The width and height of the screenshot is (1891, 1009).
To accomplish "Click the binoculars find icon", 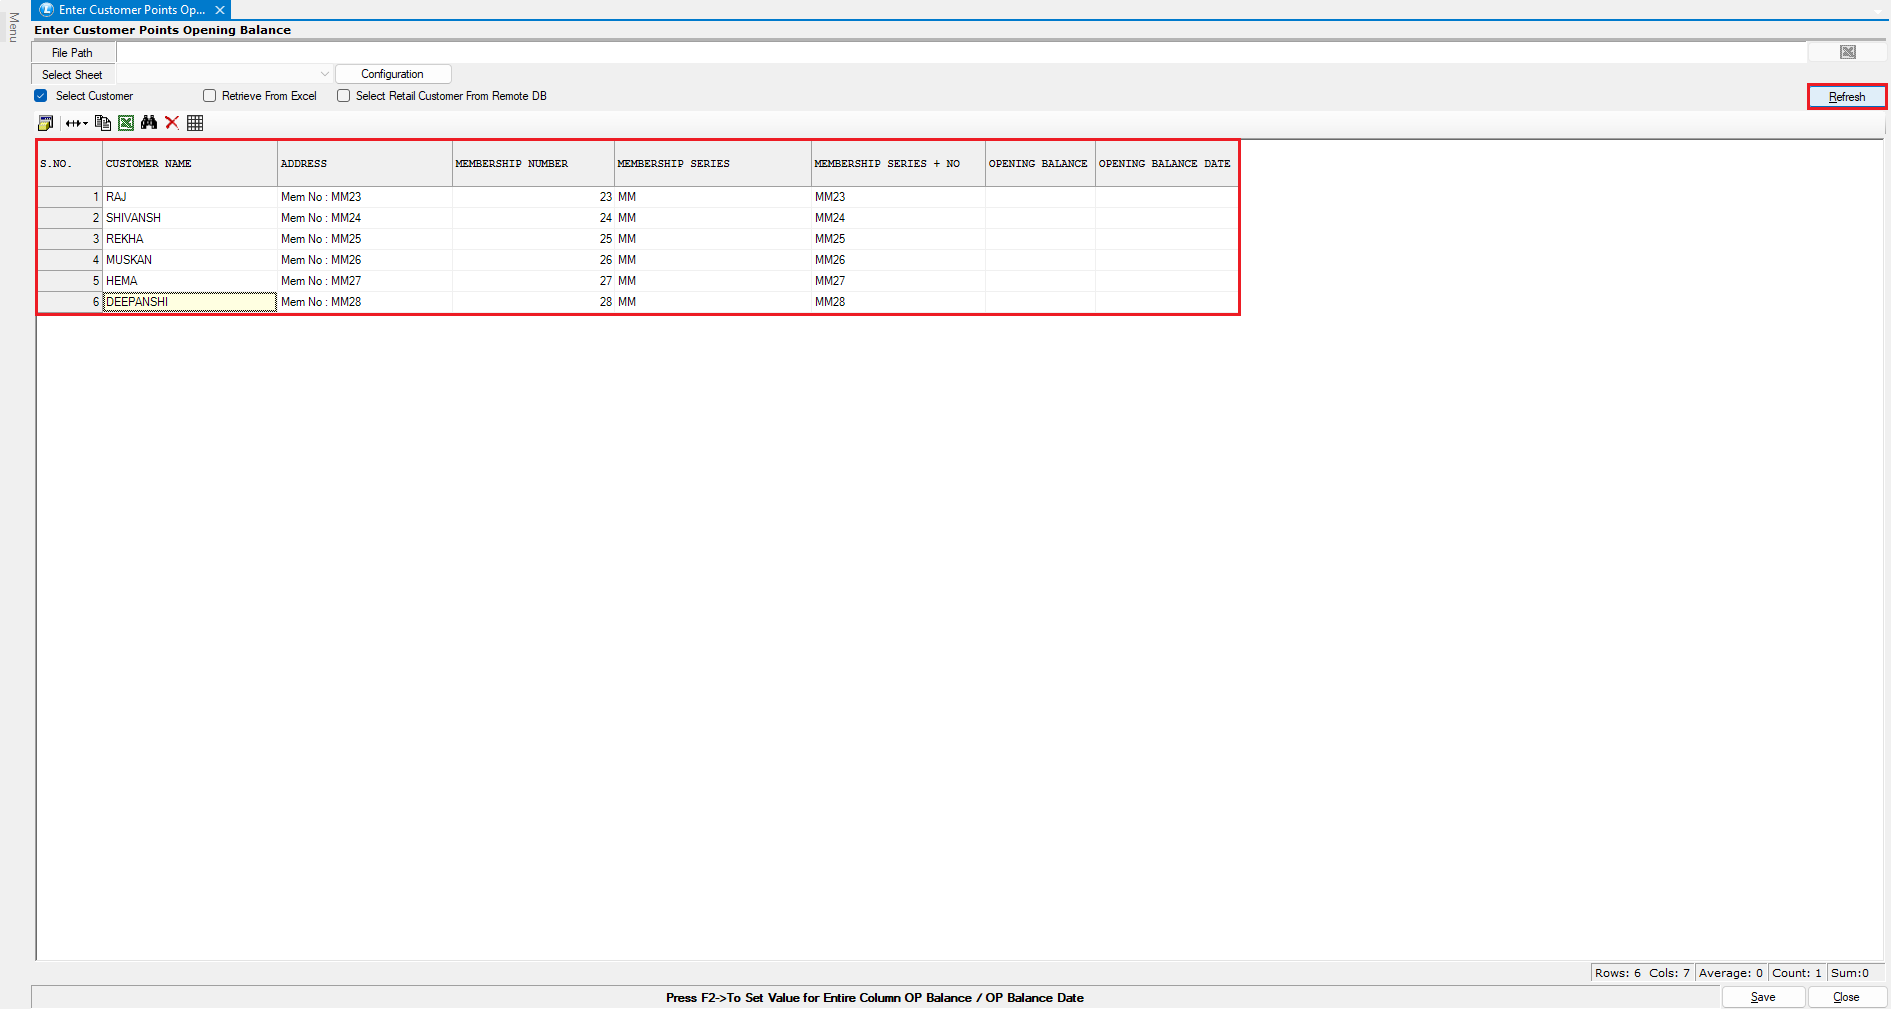I will click(x=149, y=123).
